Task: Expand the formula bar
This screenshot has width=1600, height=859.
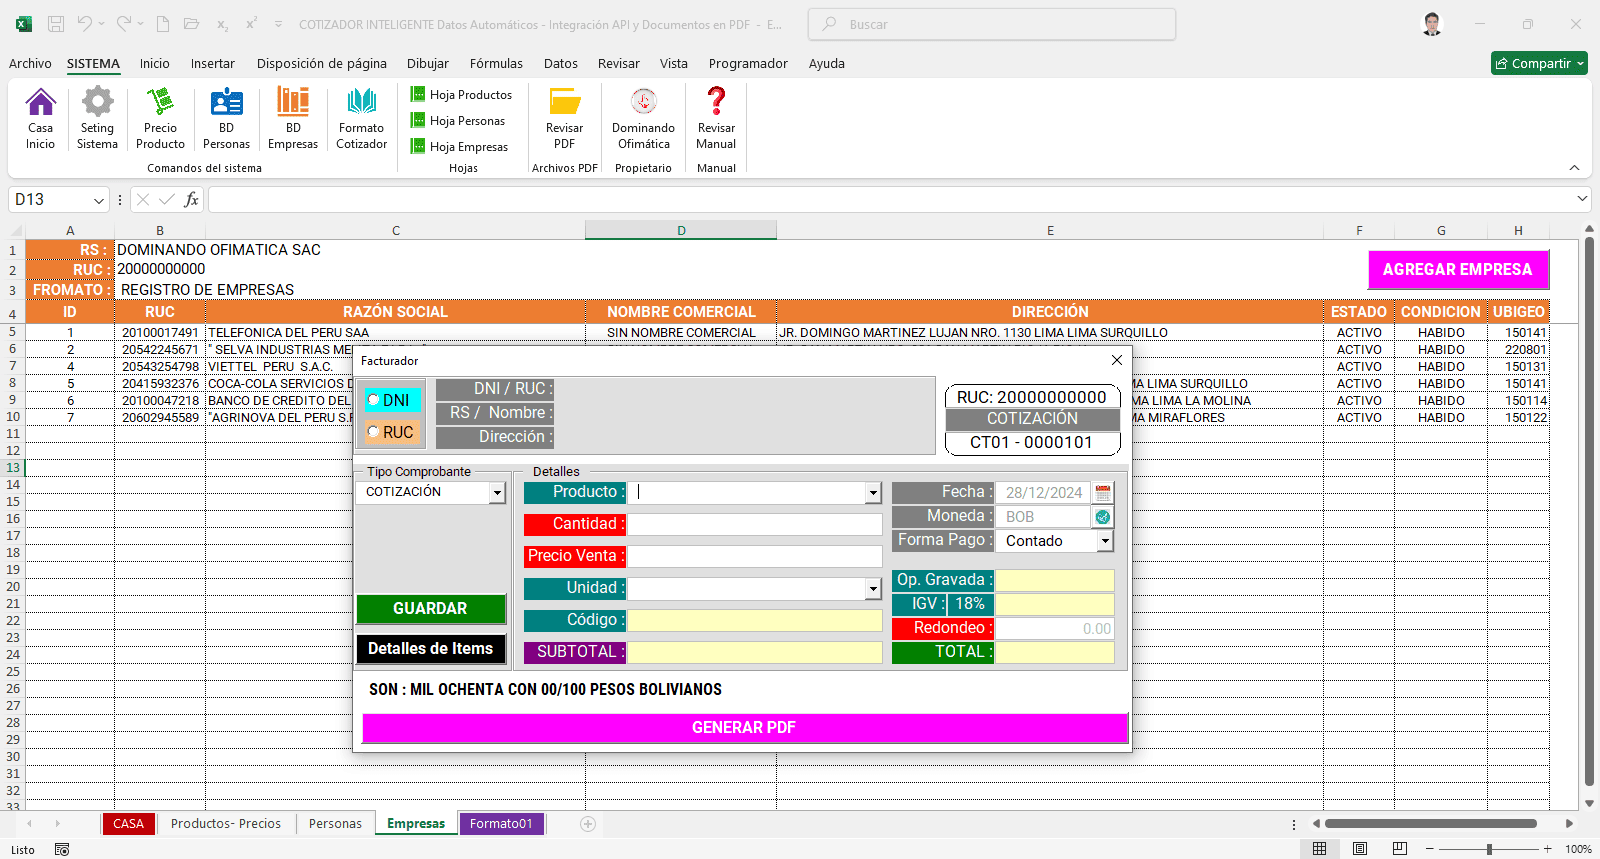Action: 1582,199
